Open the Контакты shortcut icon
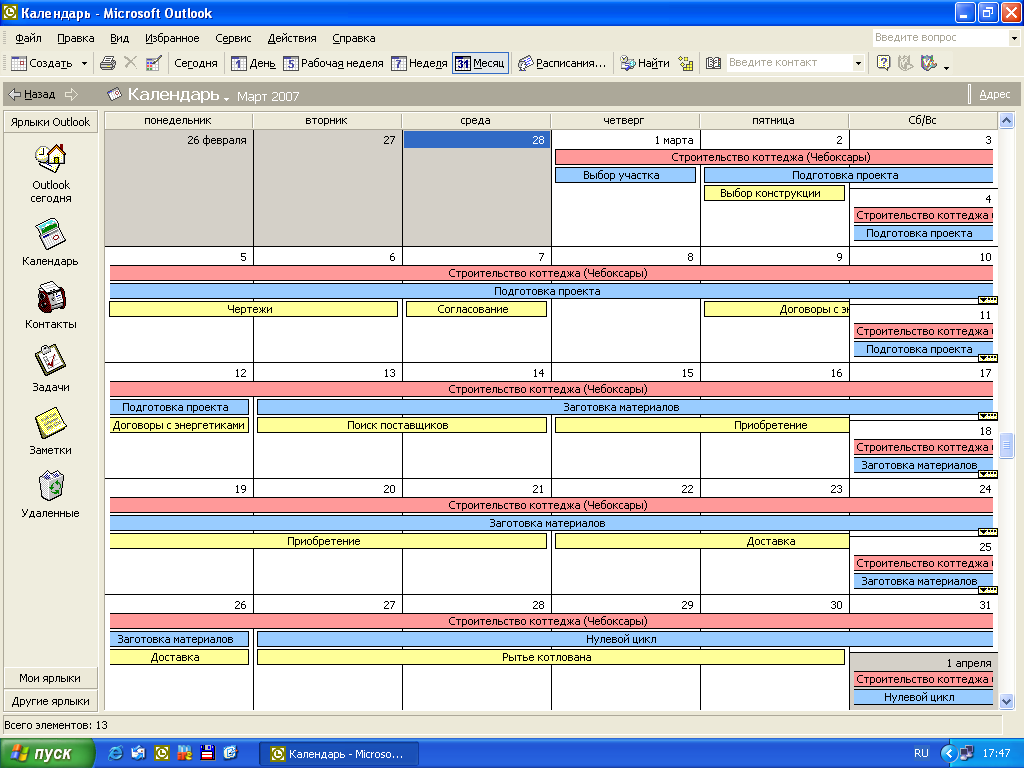This screenshot has height=768, width=1024. point(50,297)
